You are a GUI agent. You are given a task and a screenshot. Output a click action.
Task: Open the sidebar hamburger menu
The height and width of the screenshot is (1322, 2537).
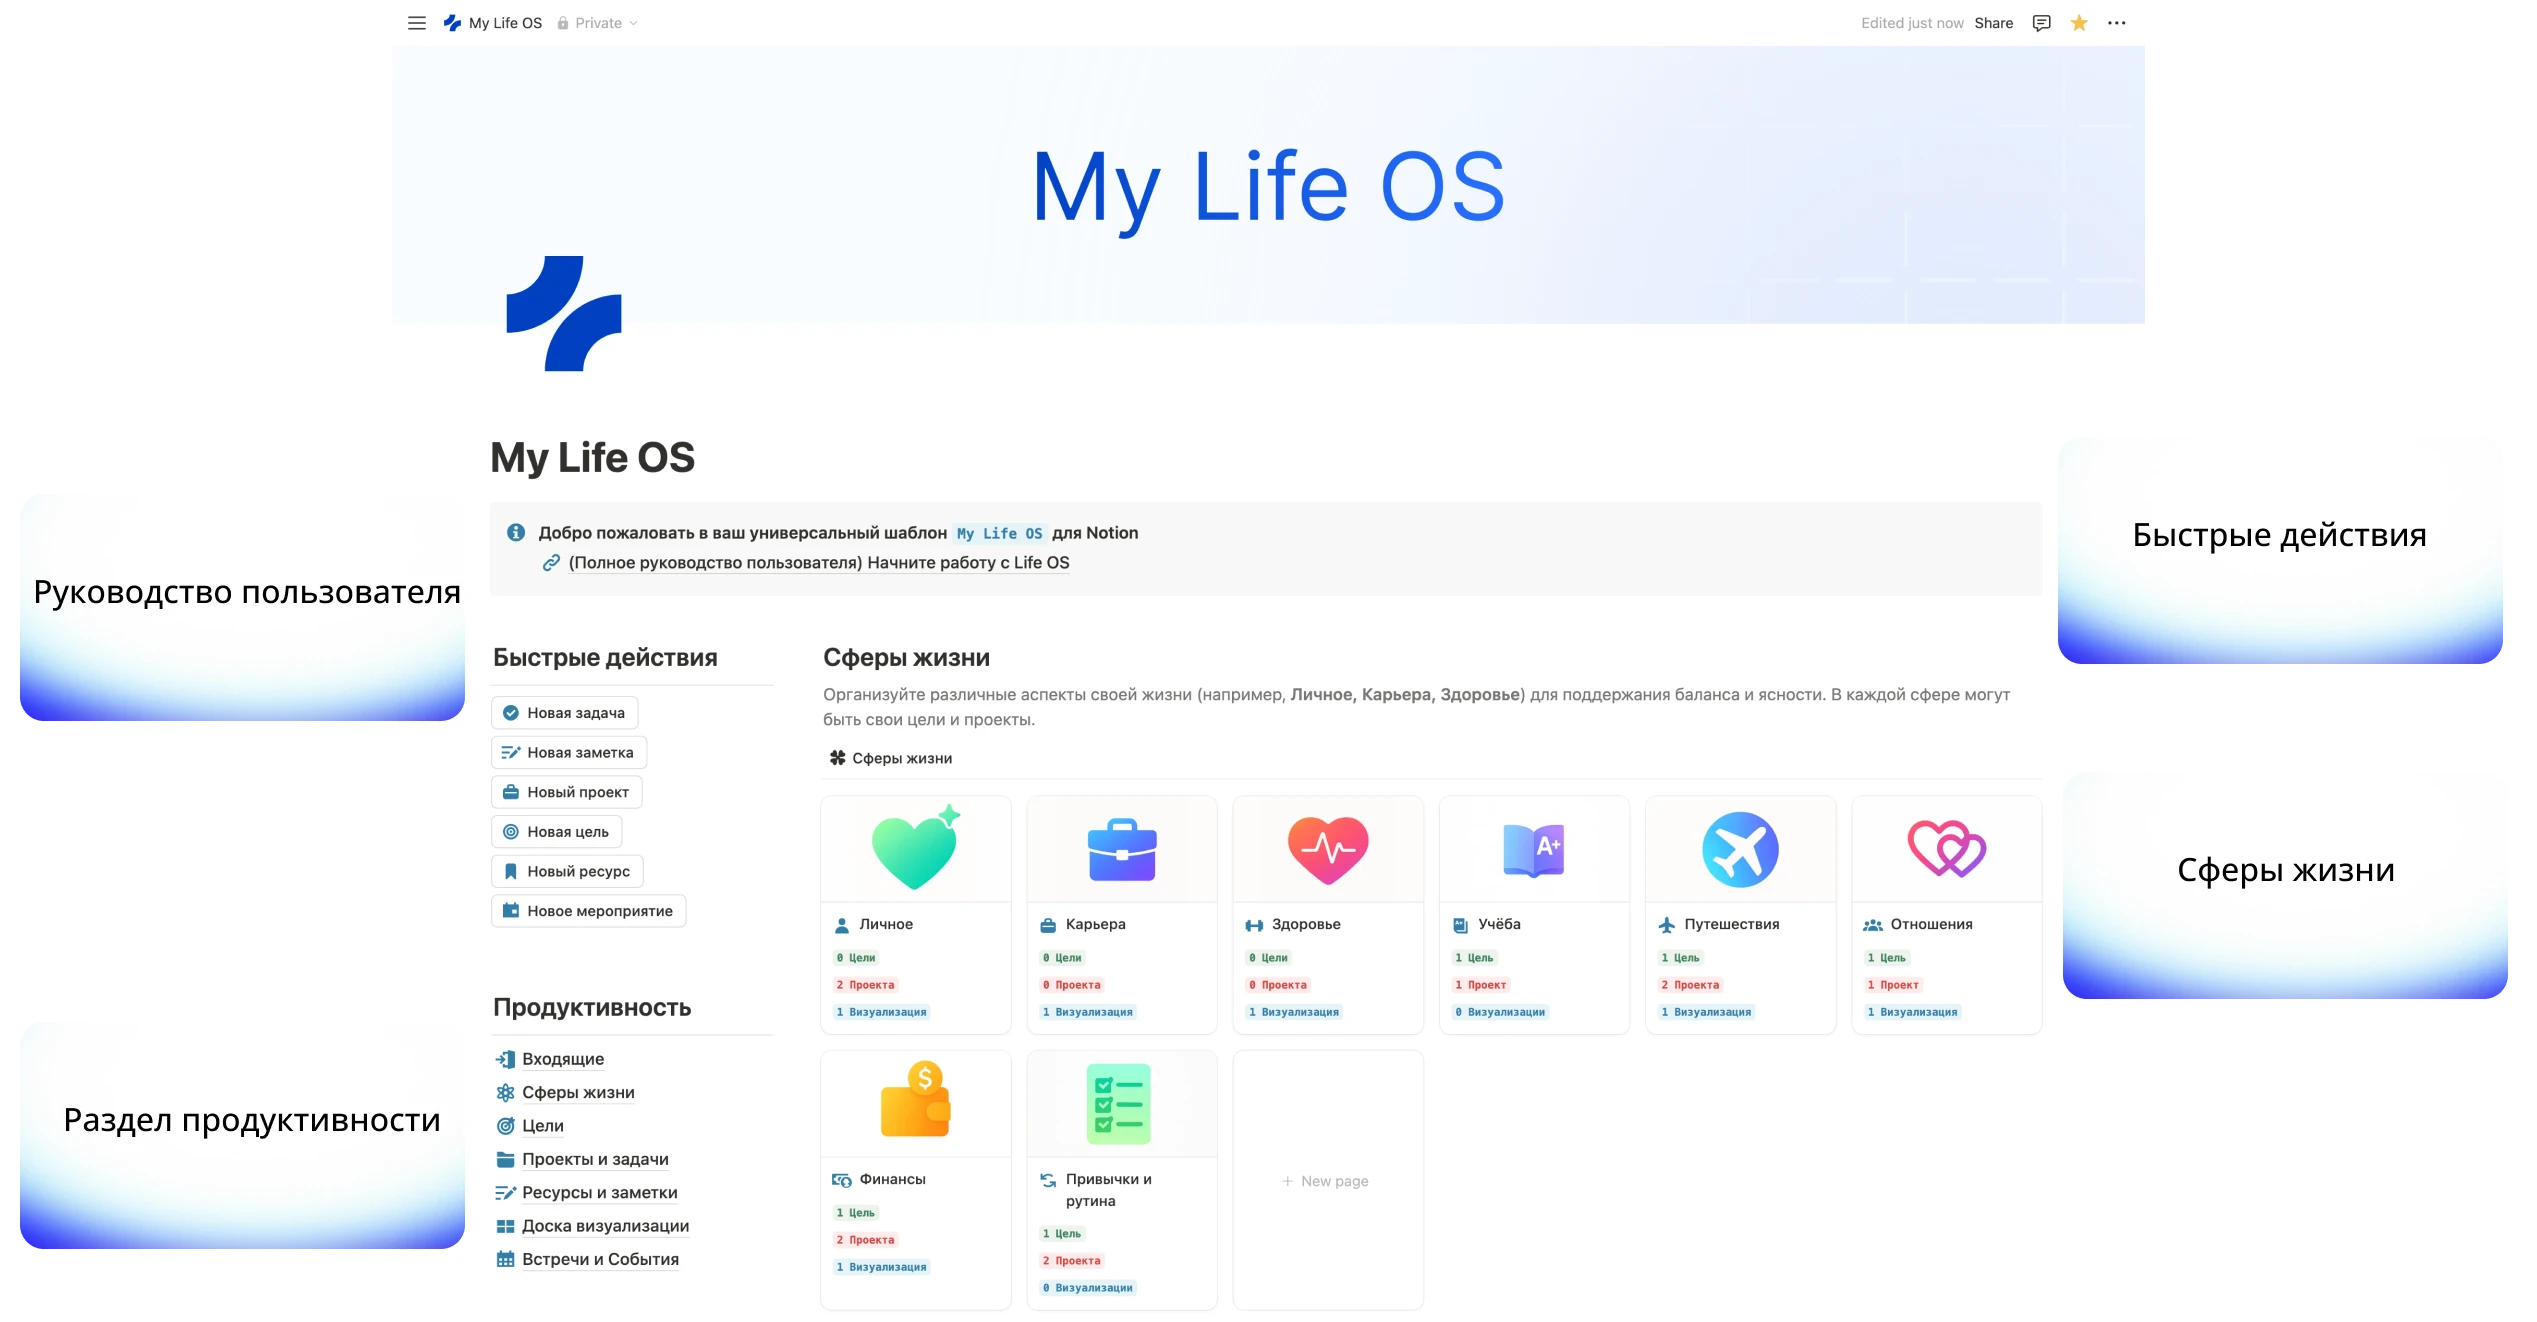tap(417, 23)
